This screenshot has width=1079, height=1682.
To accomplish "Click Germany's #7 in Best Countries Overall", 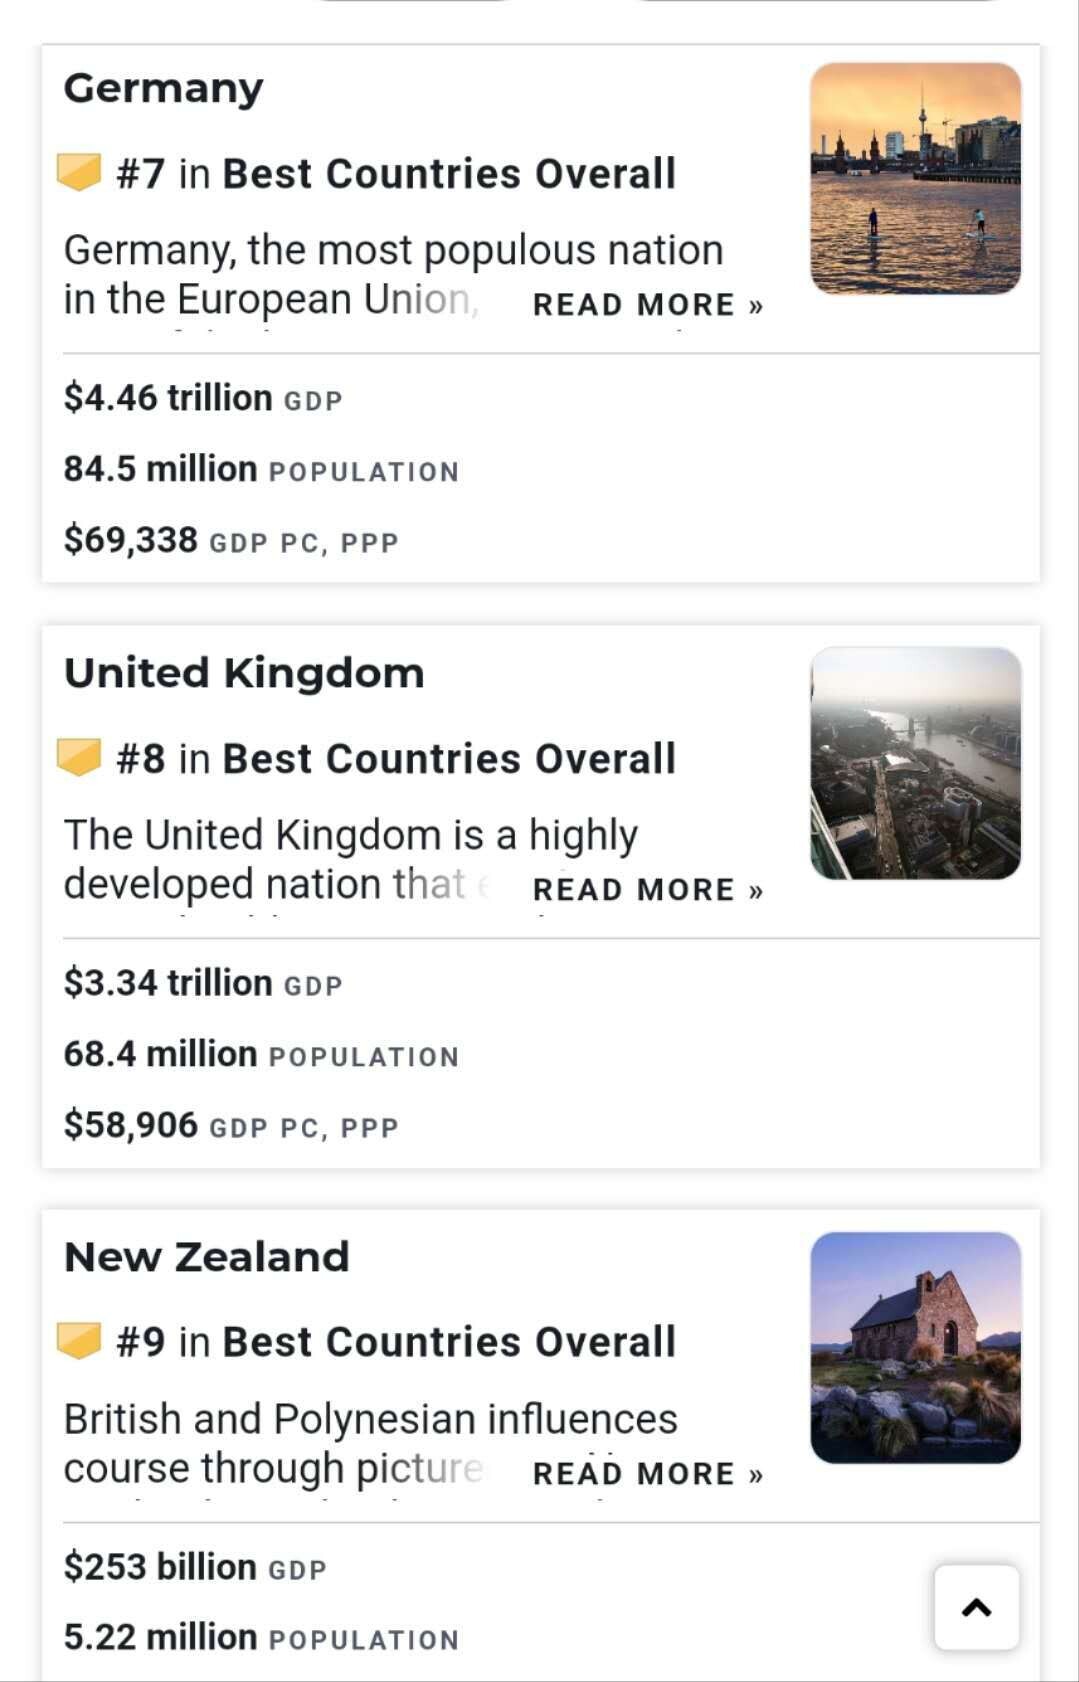I will coord(396,174).
